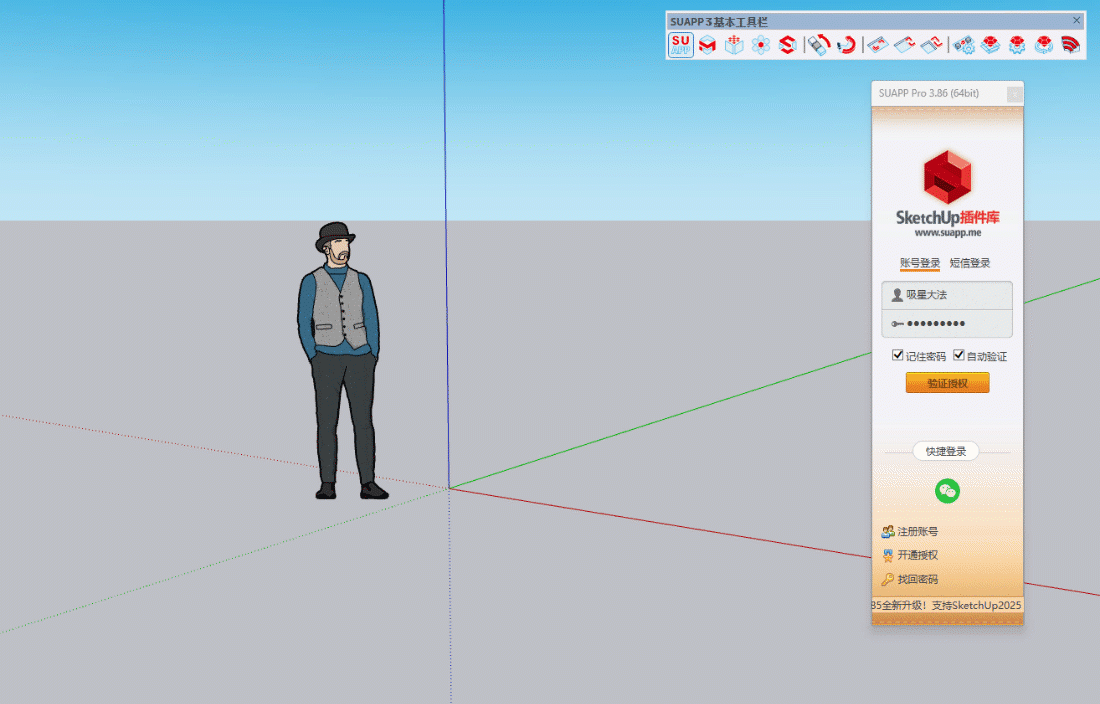The height and width of the screenshot is (704, 1100).
Task: Click the red wifi signal icon
Action: (1071, 45)
